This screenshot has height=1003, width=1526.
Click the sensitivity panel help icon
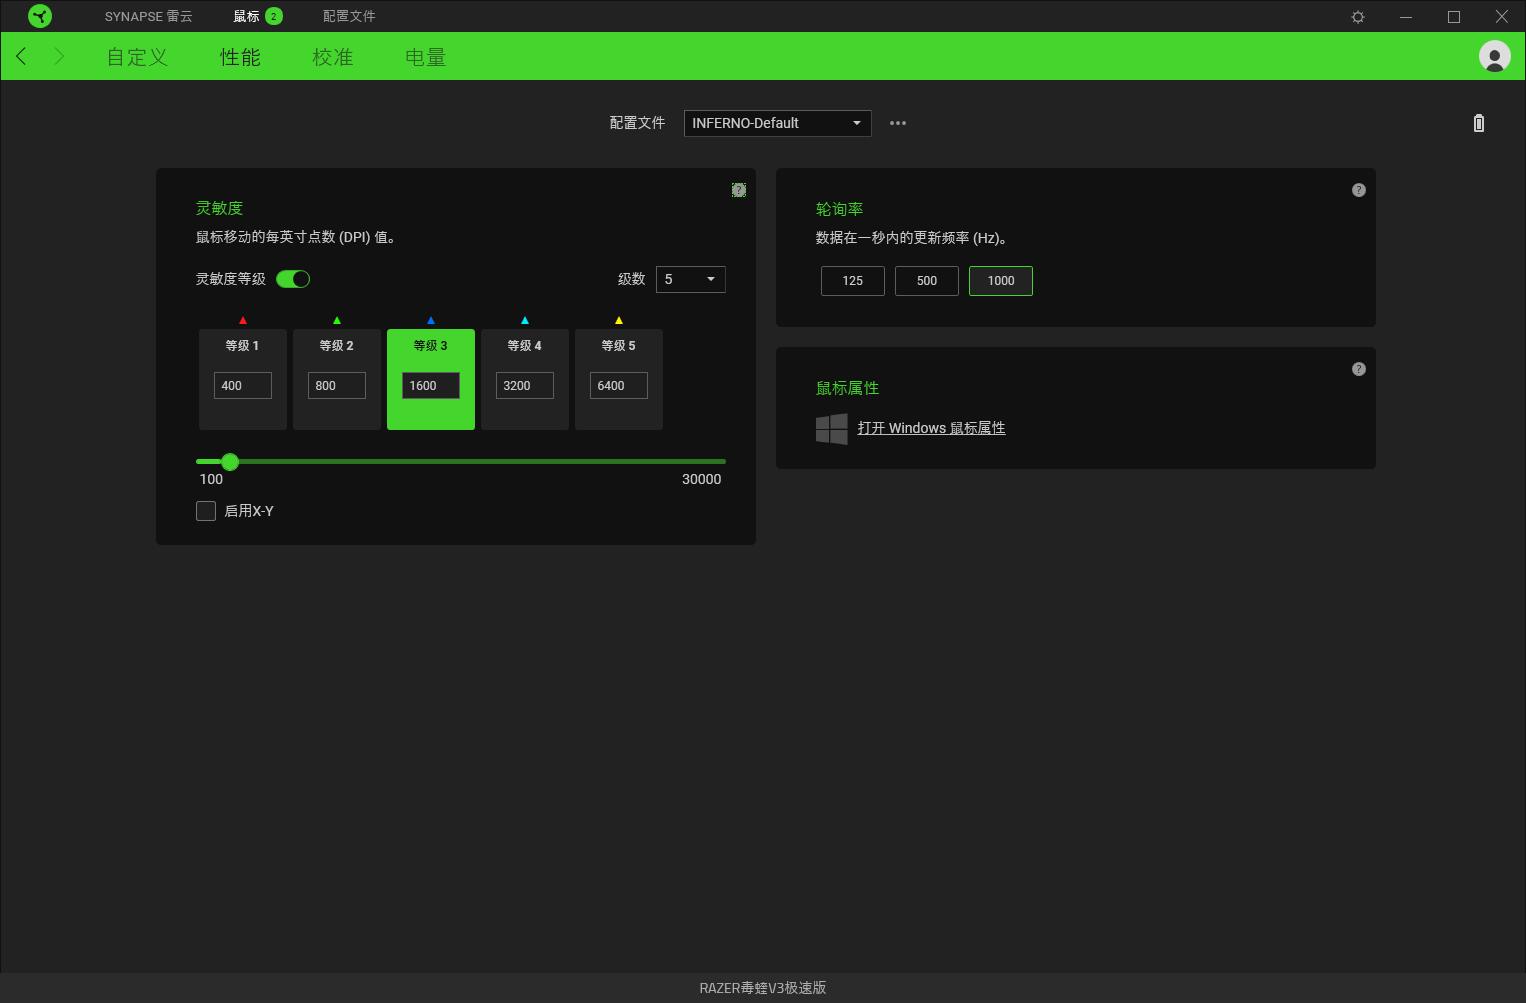(x=739, y=190)
